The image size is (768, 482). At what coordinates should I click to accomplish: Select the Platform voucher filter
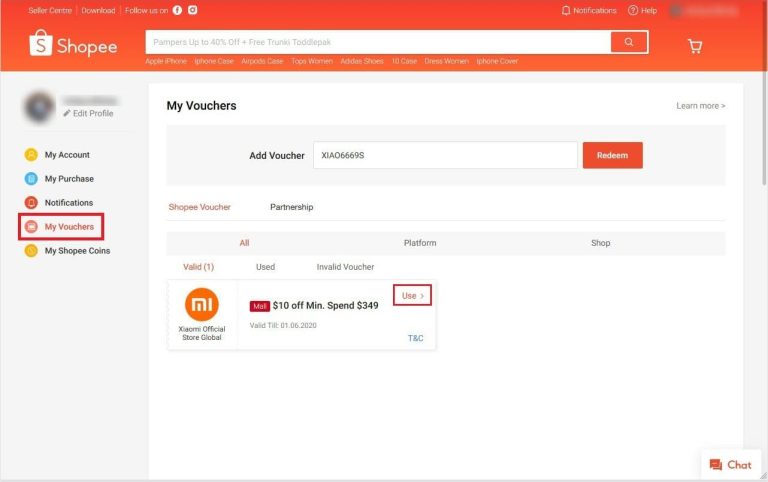pos(420,243)
